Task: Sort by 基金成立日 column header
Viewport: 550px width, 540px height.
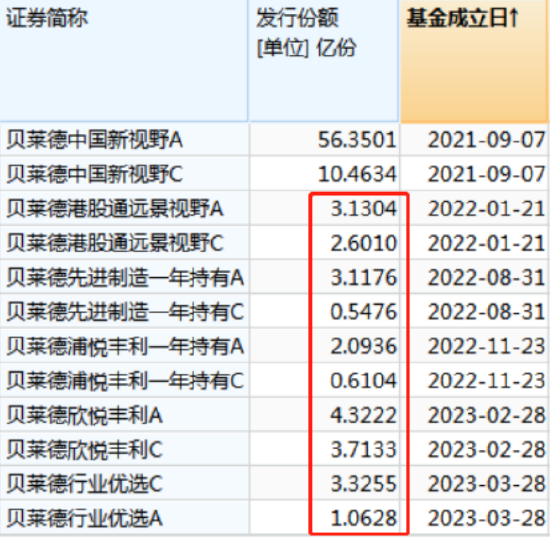Action: click(475, 61)
